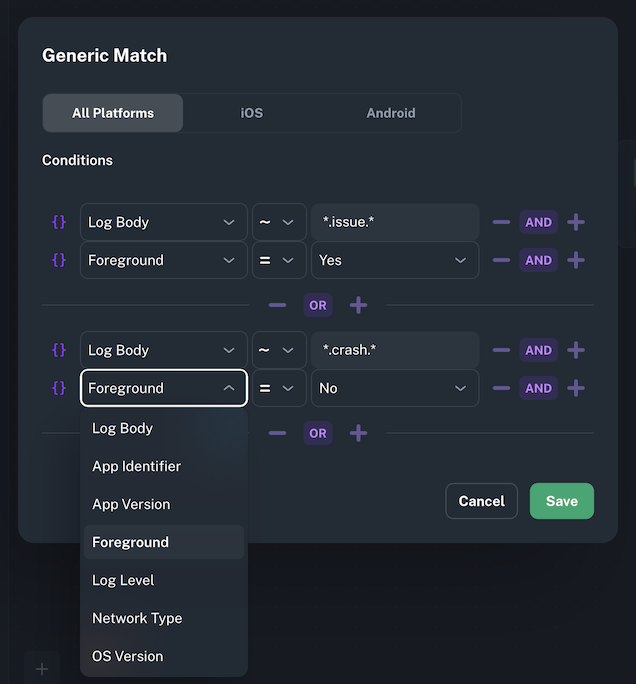Click the curly braces icon beside *.crash* row
Screen dimensions: 636x684
(x=59, y=350)
